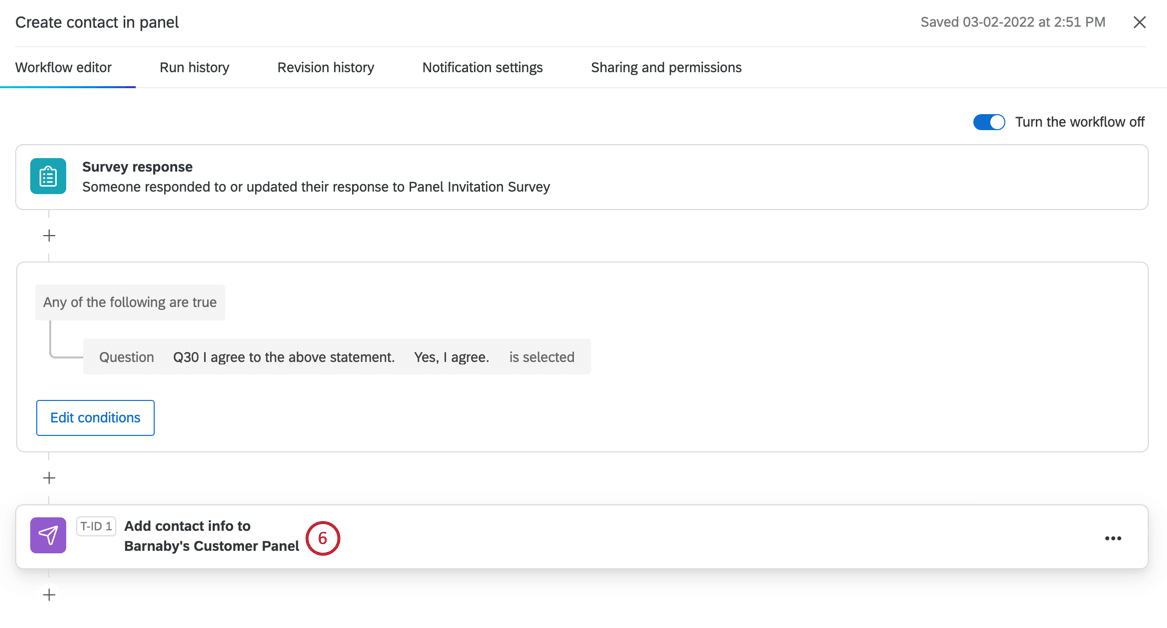Expand the ellipsis options for the panel task

1113,537
